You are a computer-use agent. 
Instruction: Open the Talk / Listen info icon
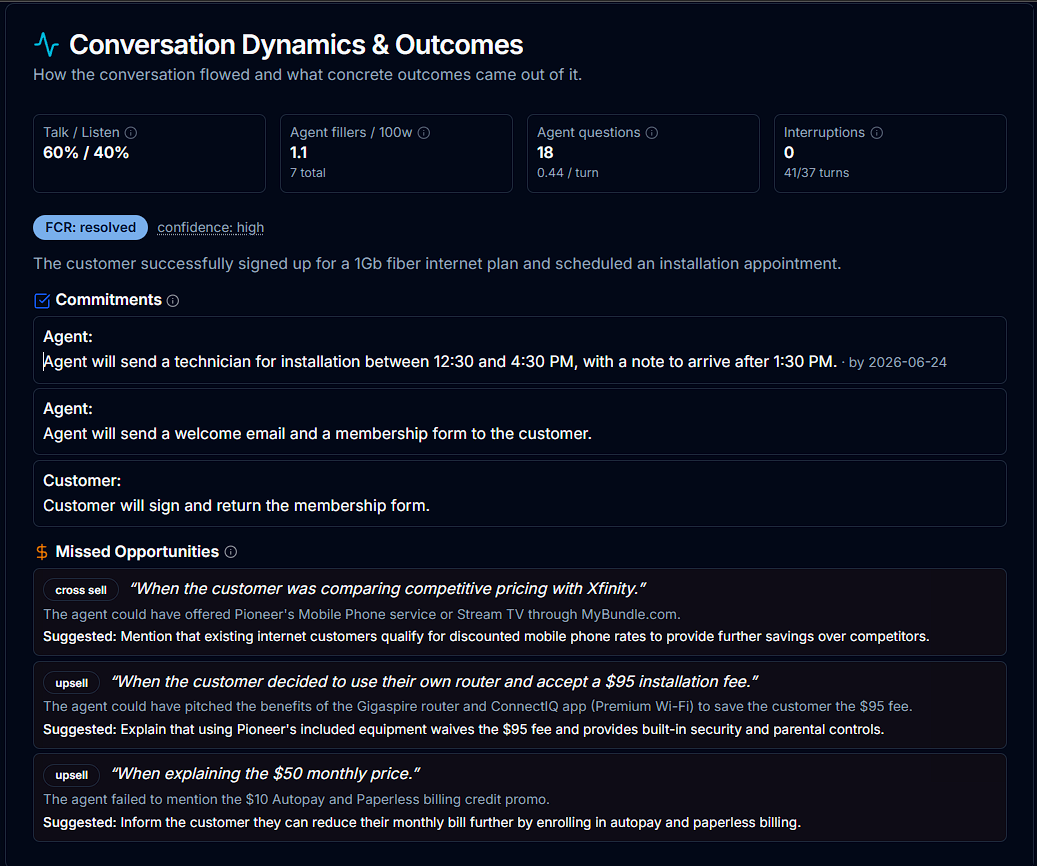(131, 132)
